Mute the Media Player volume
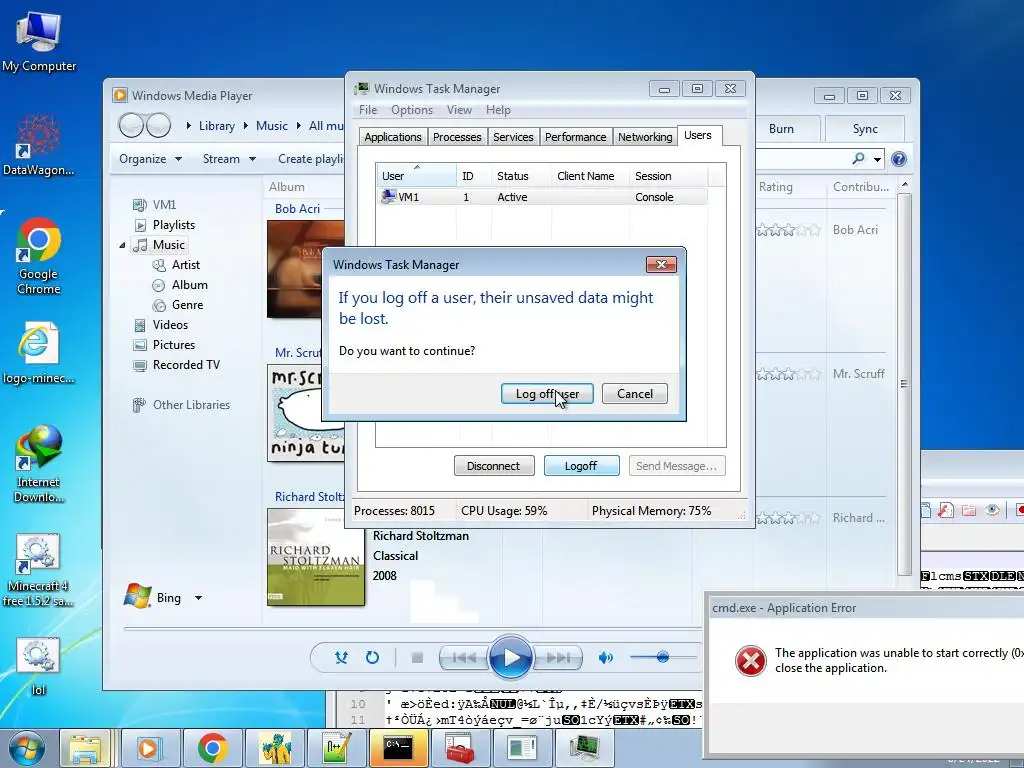The image size is (1024, 768). point(605,658)
